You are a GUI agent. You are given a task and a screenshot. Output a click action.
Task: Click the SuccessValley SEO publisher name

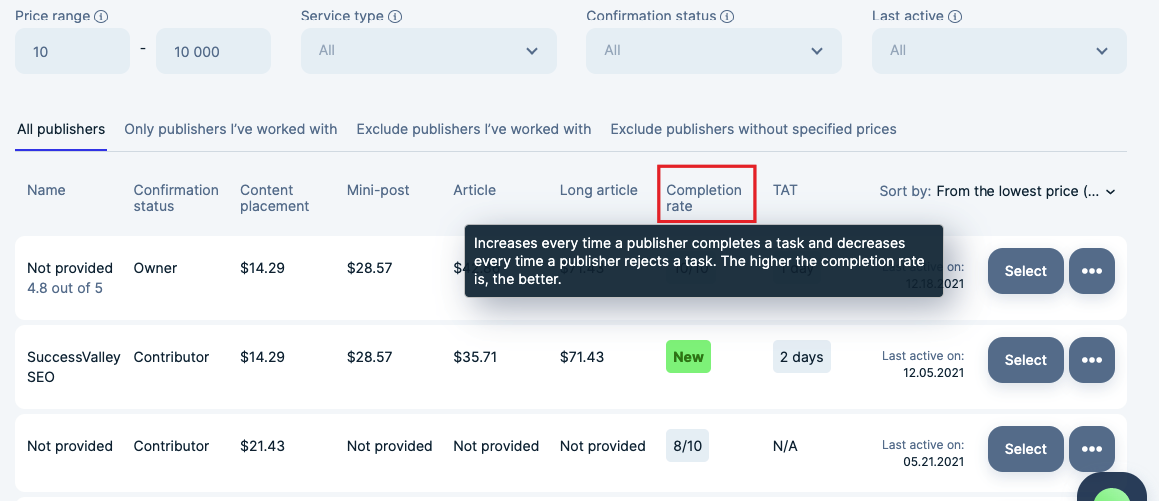click(73, 367)
